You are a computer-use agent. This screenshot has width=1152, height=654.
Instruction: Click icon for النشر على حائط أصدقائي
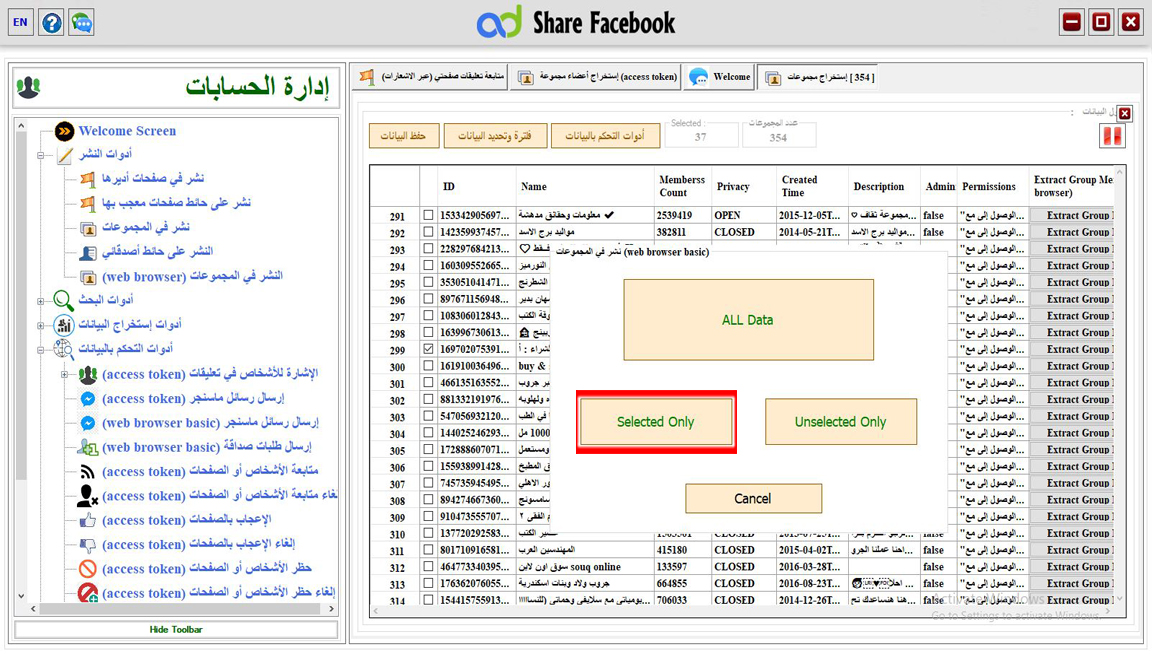point(88,253)
